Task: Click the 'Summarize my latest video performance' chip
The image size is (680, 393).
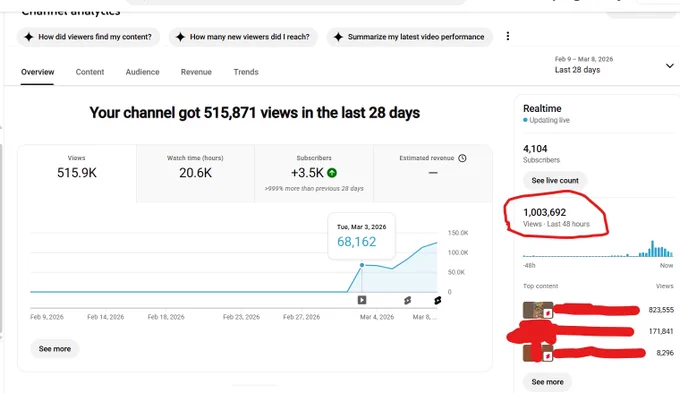Action: pyautogui.click(x=409, y=37)
